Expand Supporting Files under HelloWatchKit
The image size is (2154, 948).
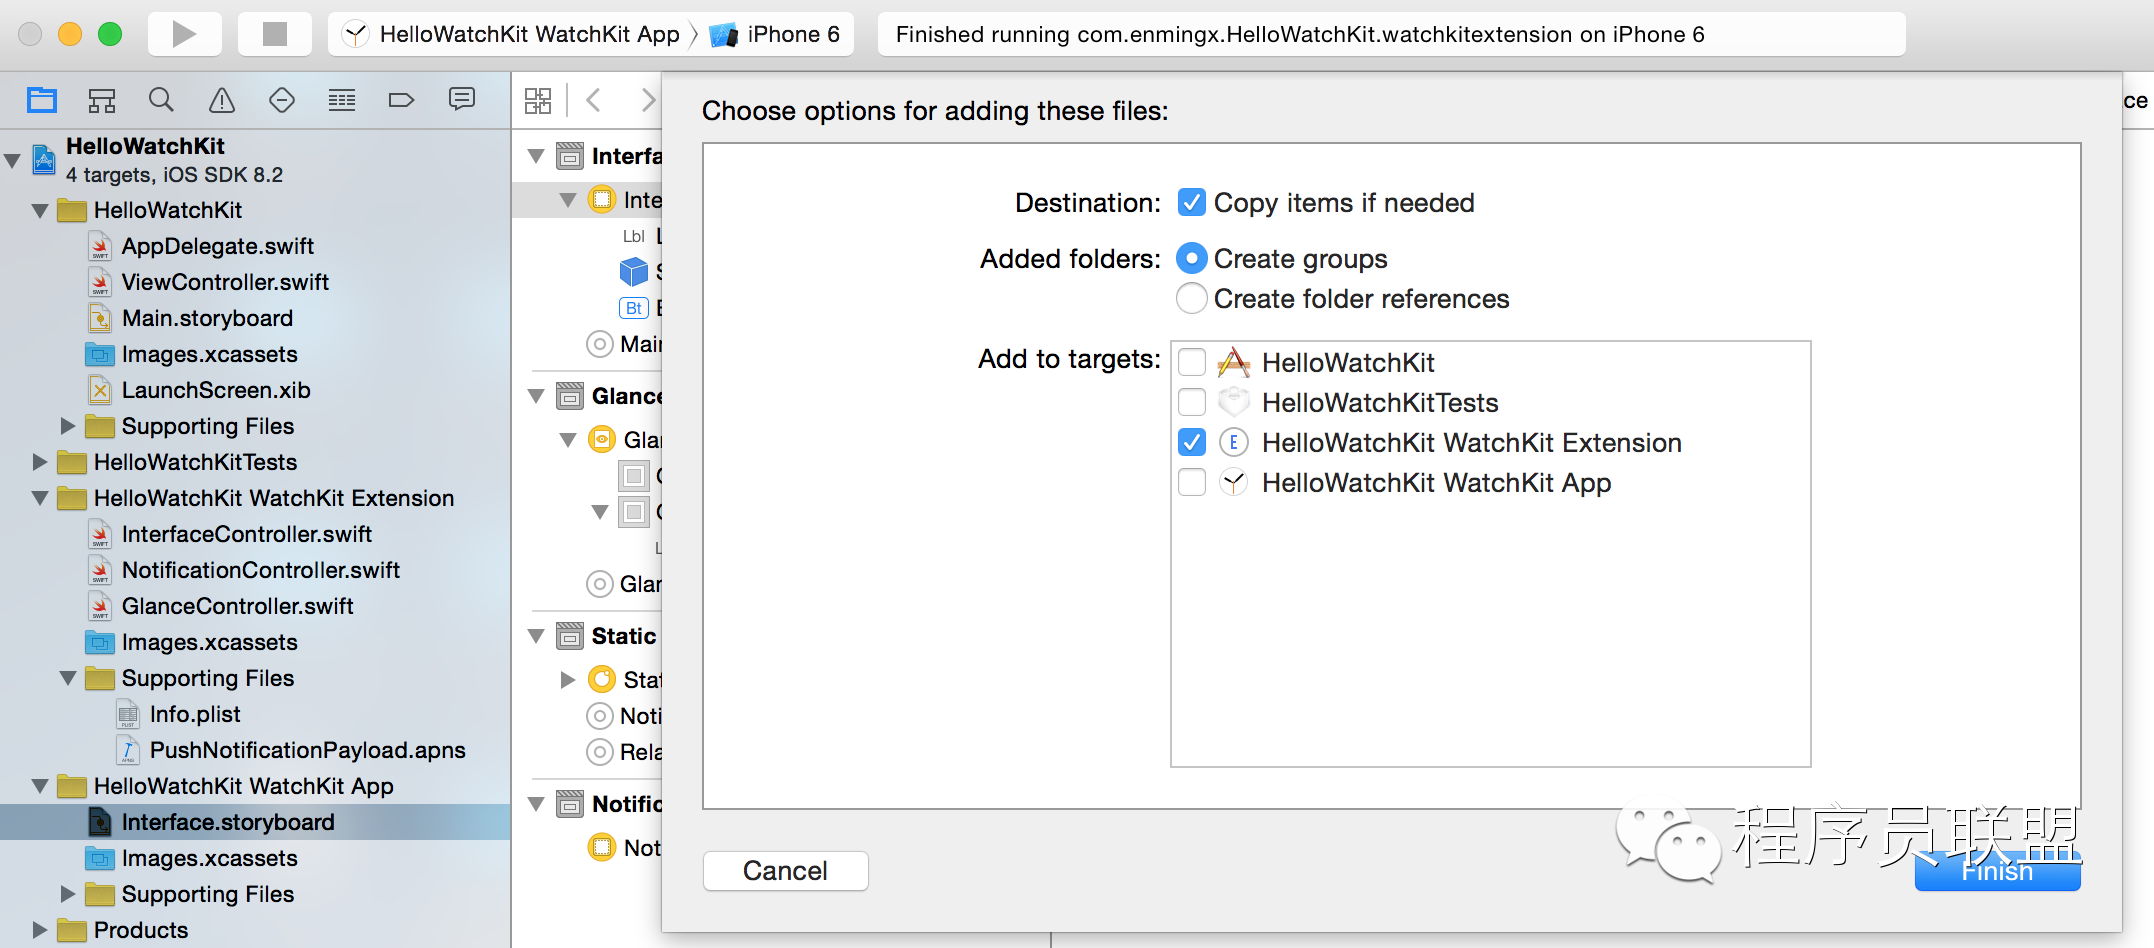(68, 426)
